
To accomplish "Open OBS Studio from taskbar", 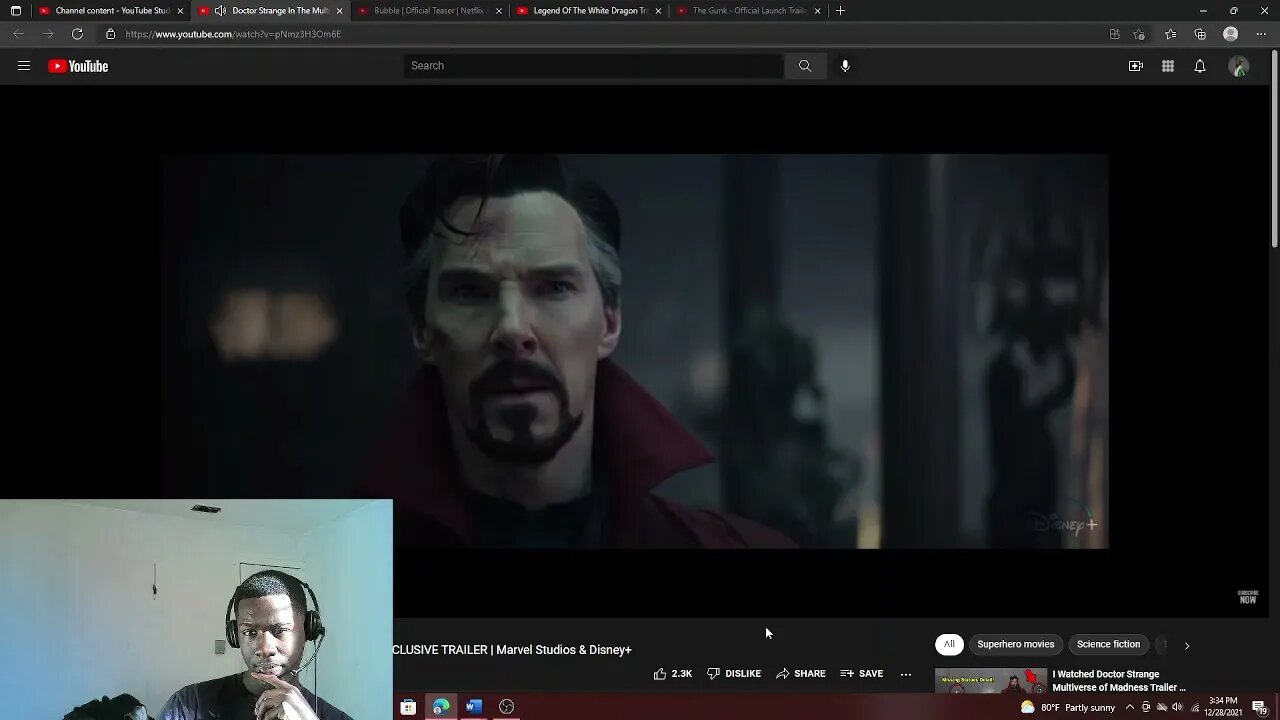I will pos(507,707).
